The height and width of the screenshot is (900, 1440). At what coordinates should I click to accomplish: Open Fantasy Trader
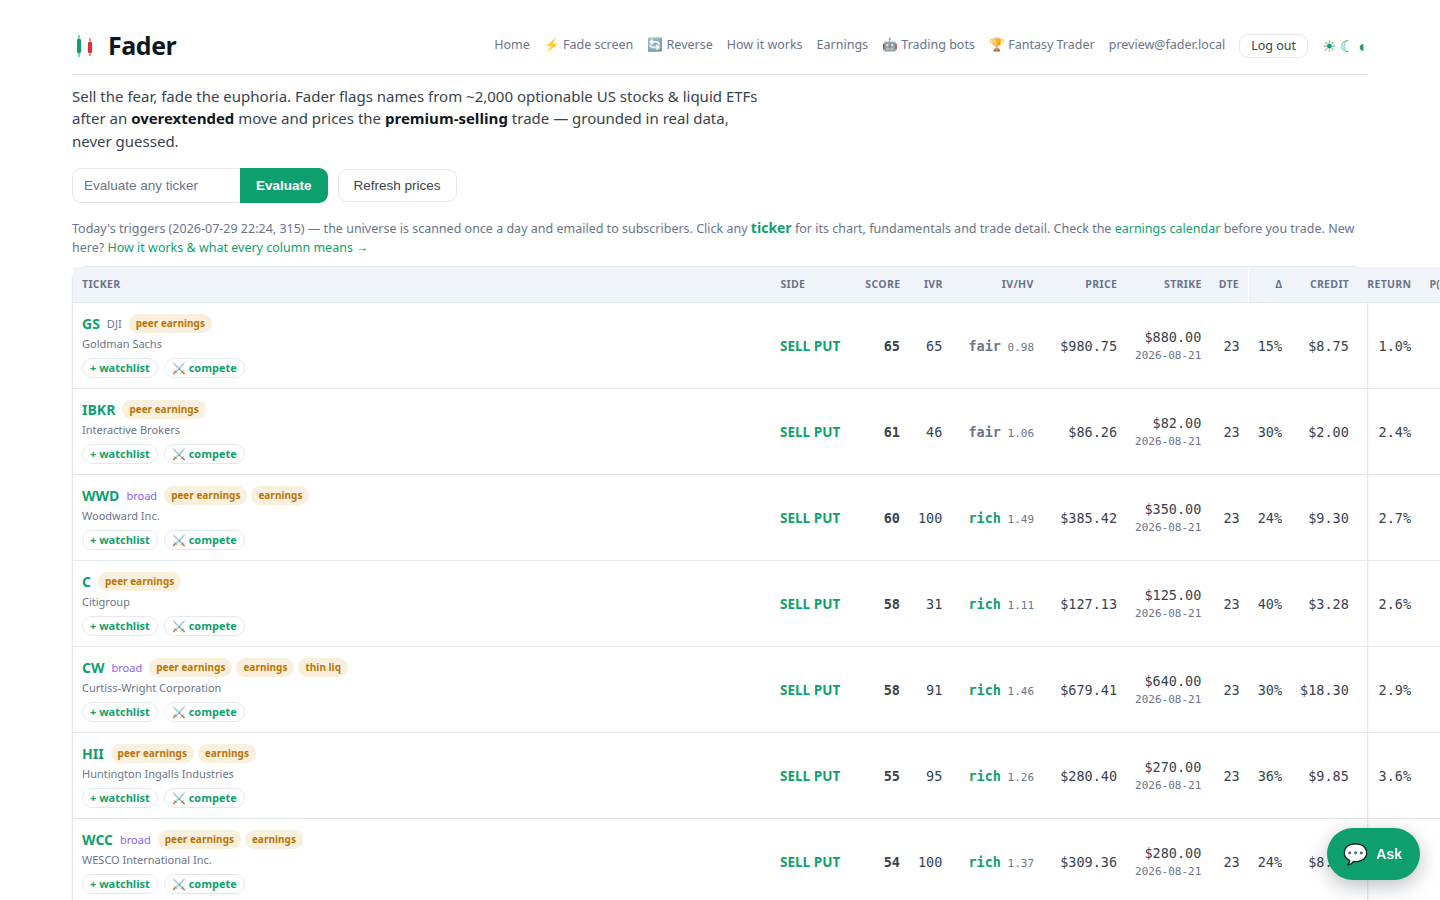click(x=1042, y=45)
